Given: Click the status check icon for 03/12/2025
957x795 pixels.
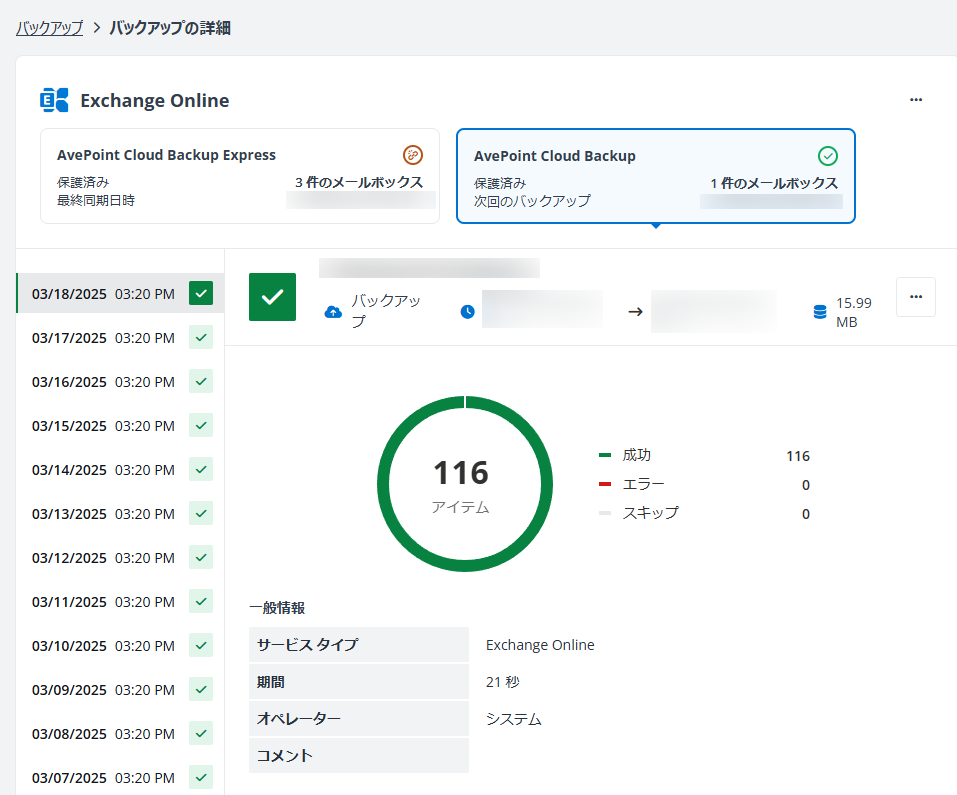Looking at the screenshot, I should pyautogui.click(x=201, y=558).
